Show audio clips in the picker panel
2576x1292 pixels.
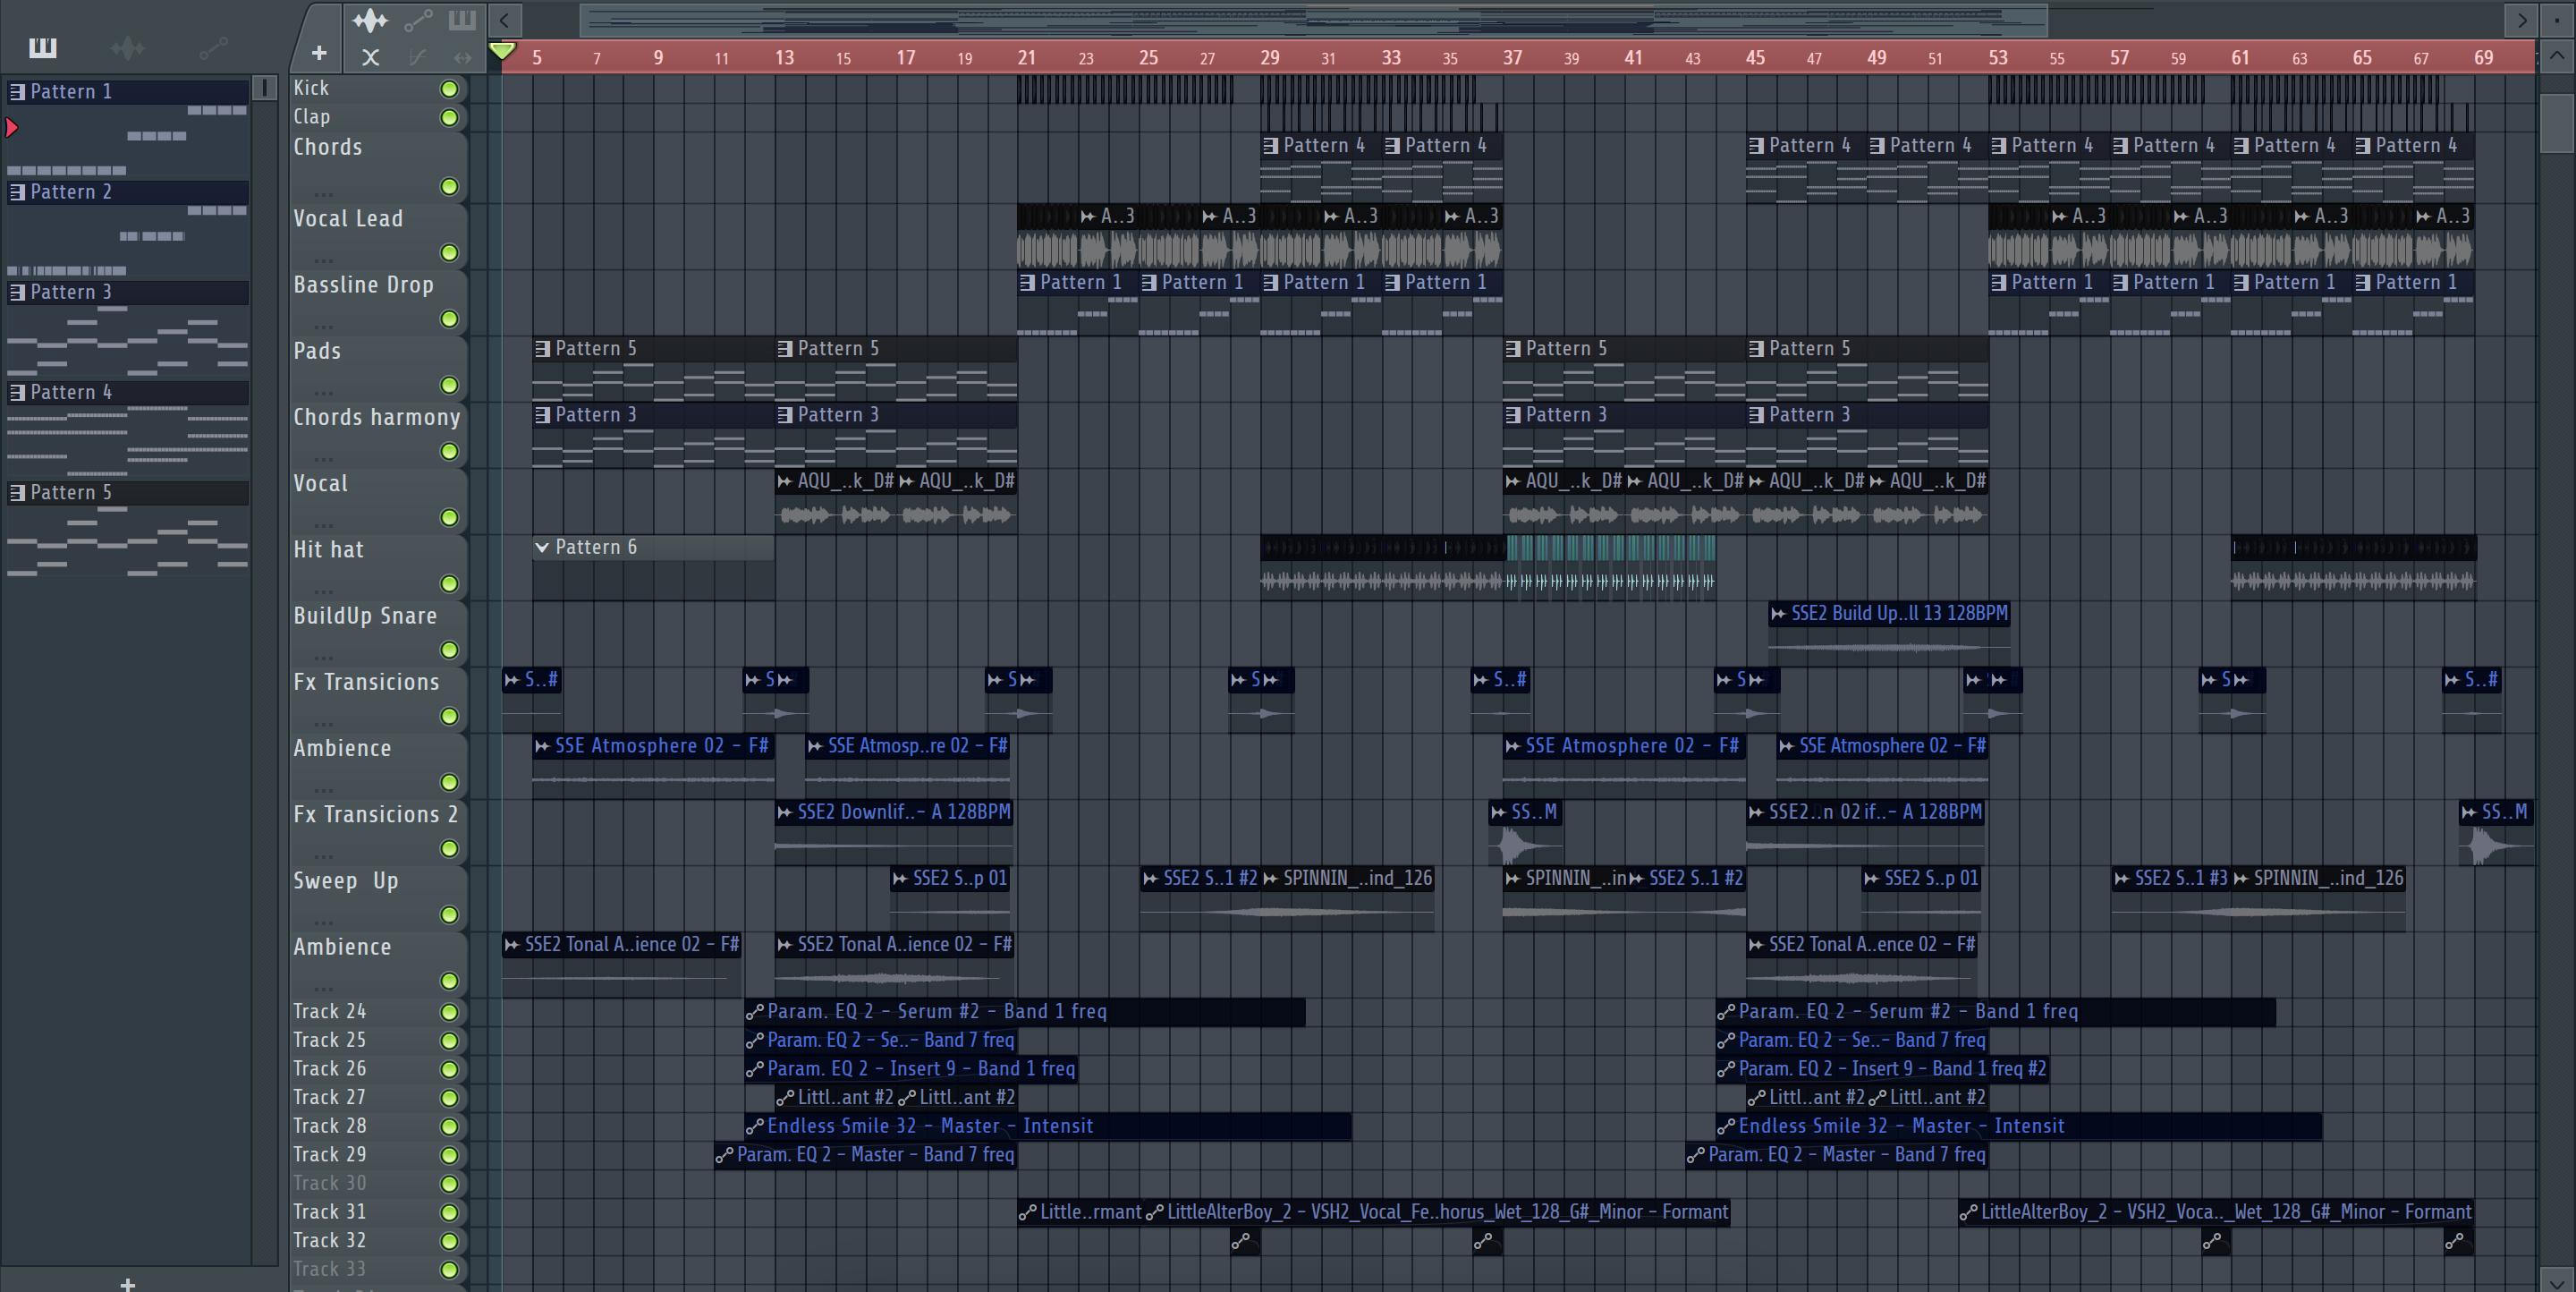click(128, 47)
